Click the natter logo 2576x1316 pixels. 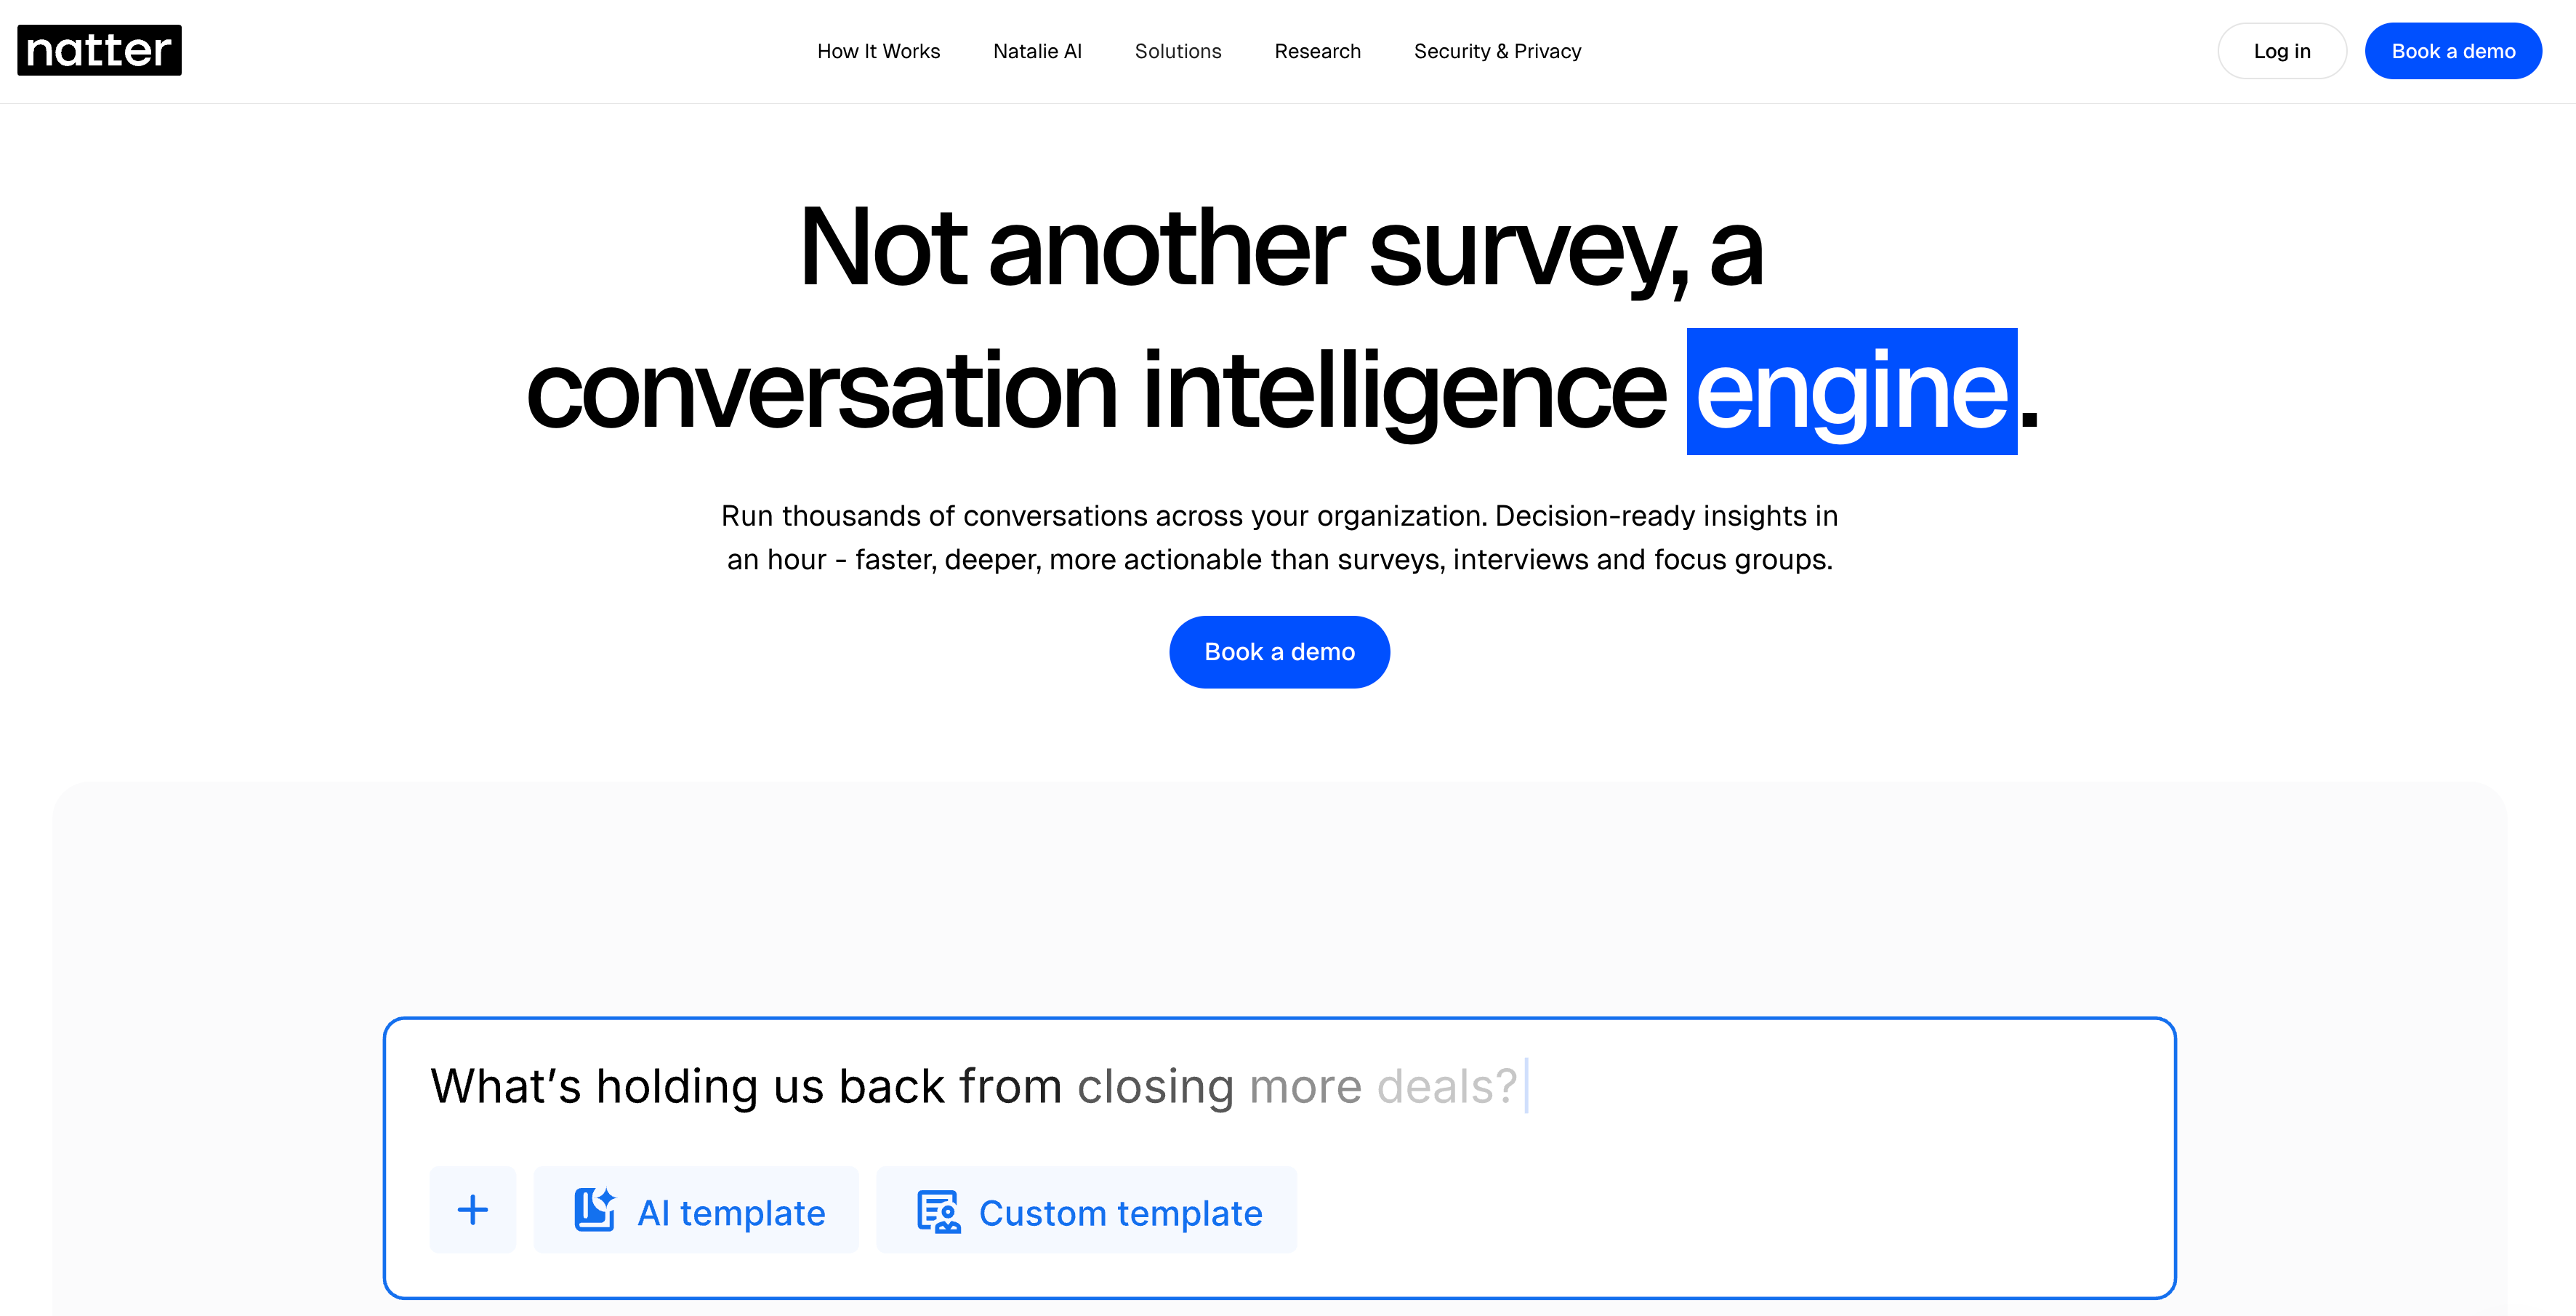pos(99,50)
